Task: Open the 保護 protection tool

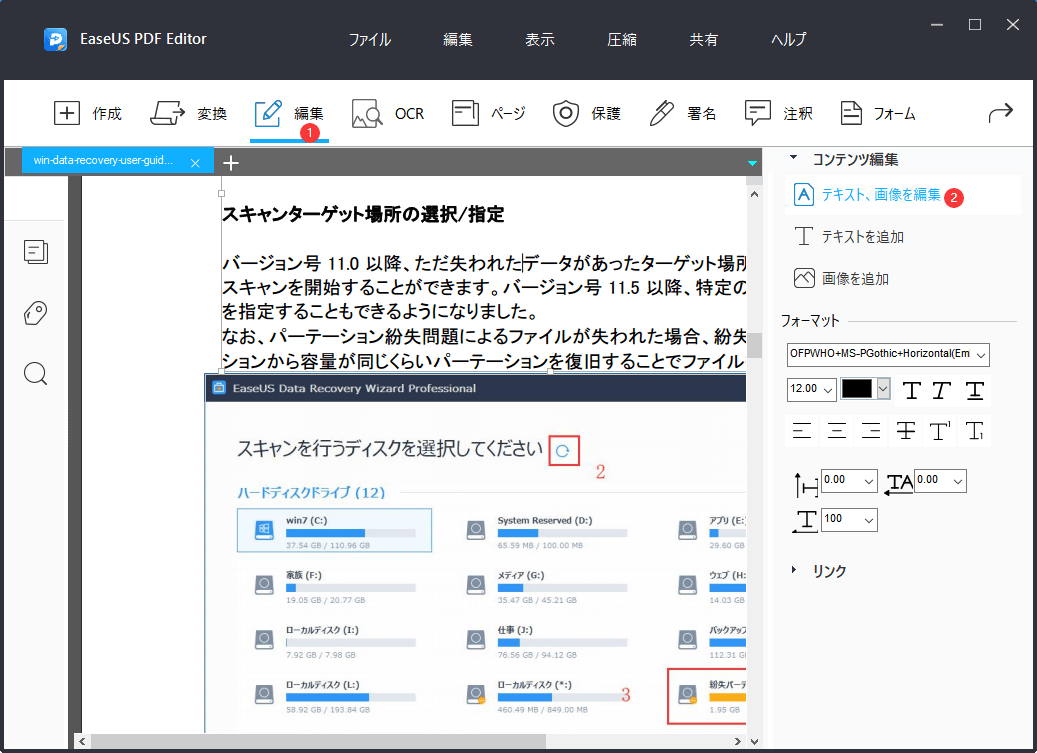Action: (586, 113)
